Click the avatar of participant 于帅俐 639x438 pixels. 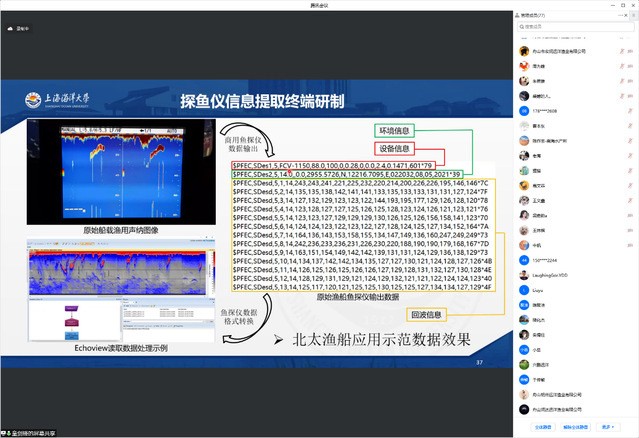click(x=523, y=380)
